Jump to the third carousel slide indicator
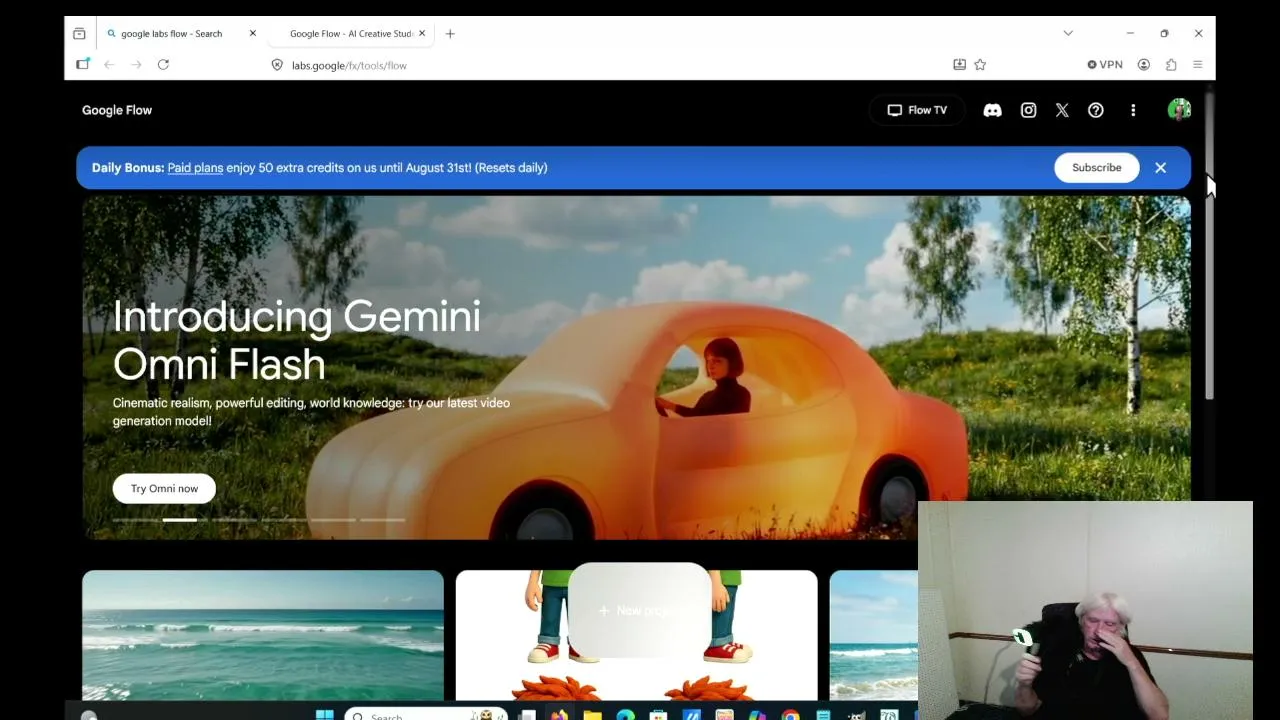Screen dimensions: 1280x720 pyautogui.click(x=234, y=520)
